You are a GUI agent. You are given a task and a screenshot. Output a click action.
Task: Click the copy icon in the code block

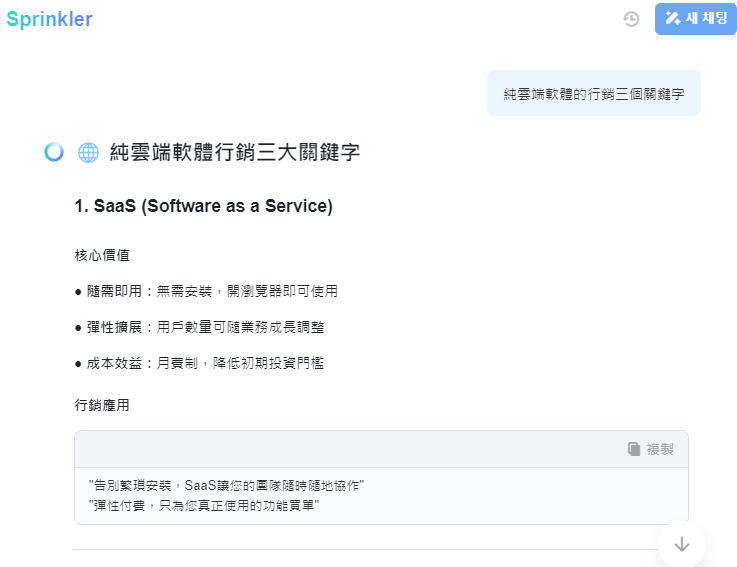pyautogui.click(x=634, y=449)
